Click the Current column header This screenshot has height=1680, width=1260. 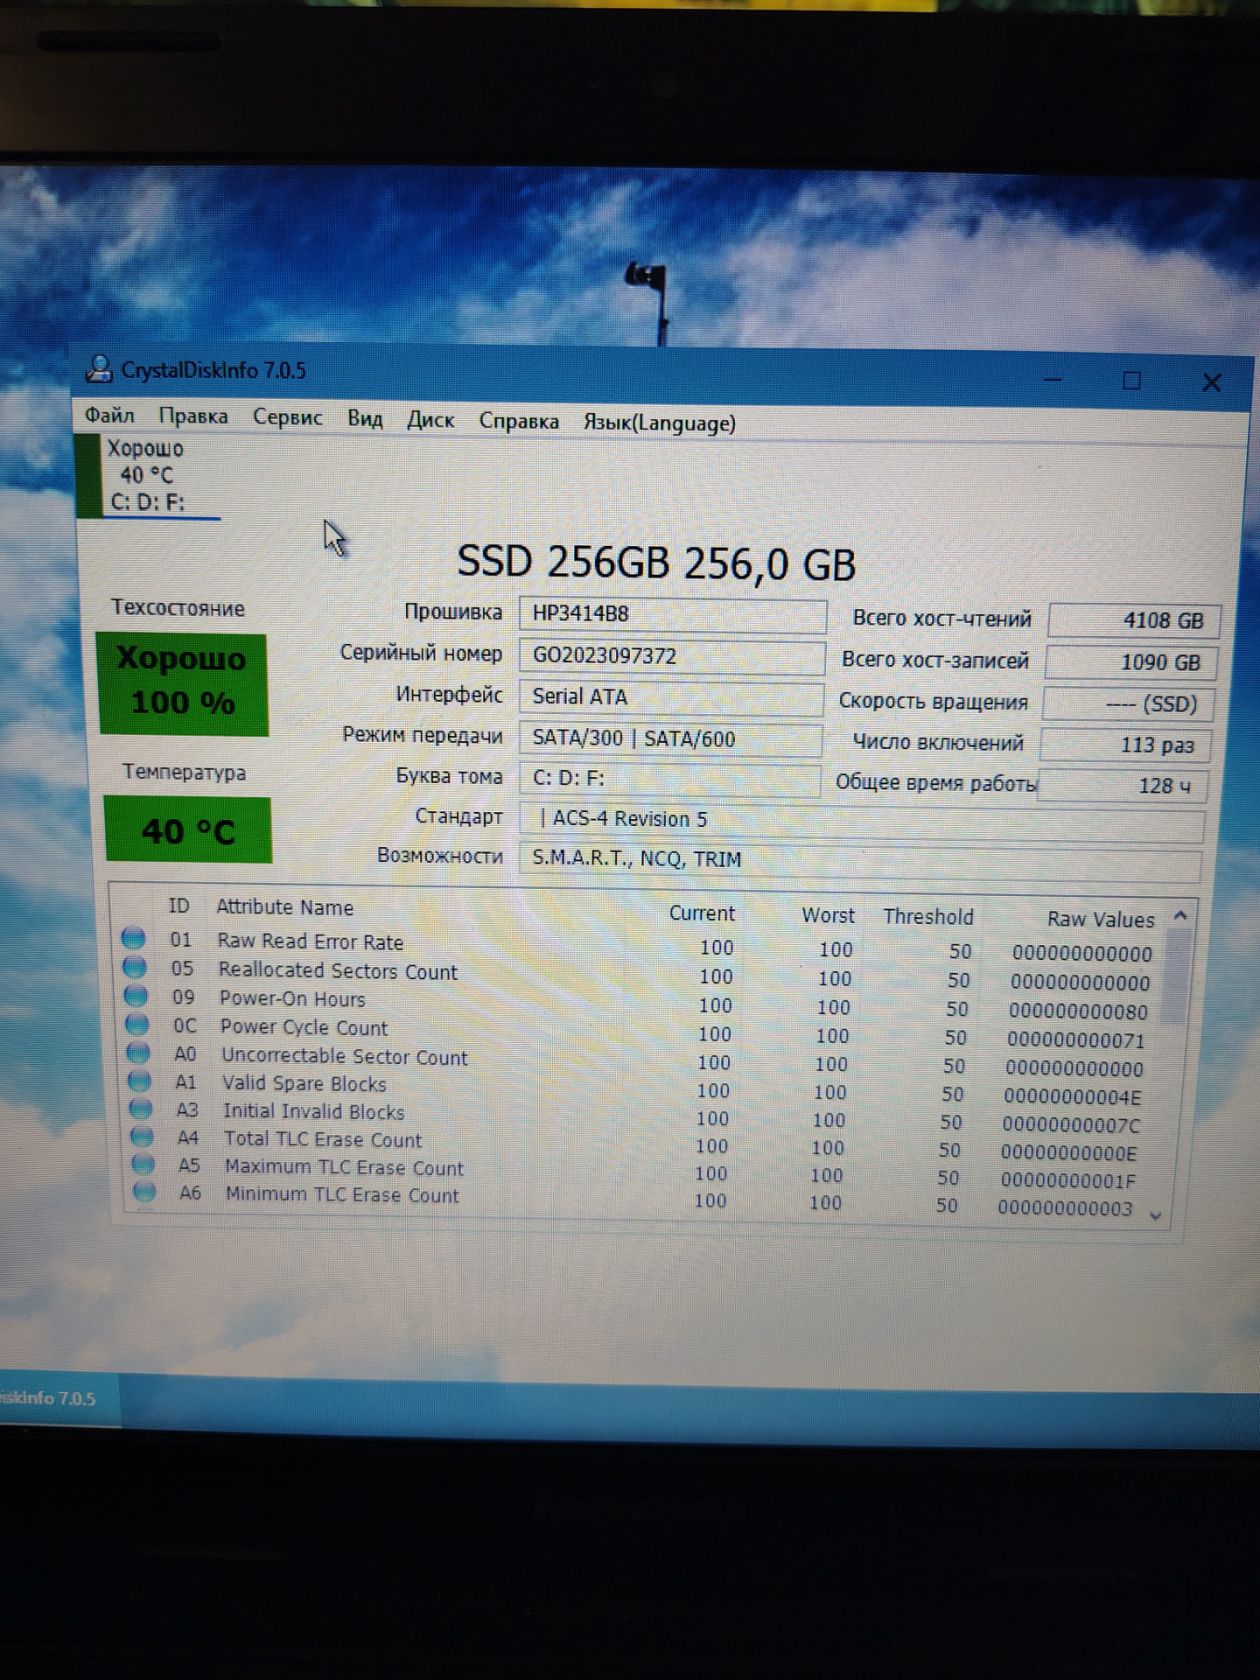click(701, 913)
